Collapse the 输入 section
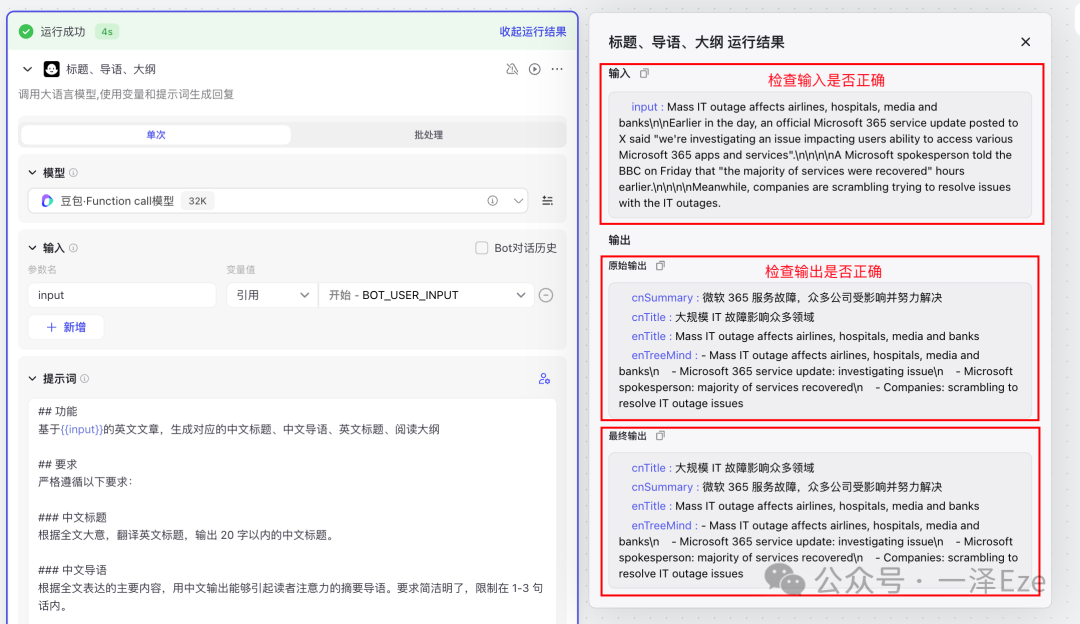Viewport: 1080px width, 624px height. (x=32, y=248)
